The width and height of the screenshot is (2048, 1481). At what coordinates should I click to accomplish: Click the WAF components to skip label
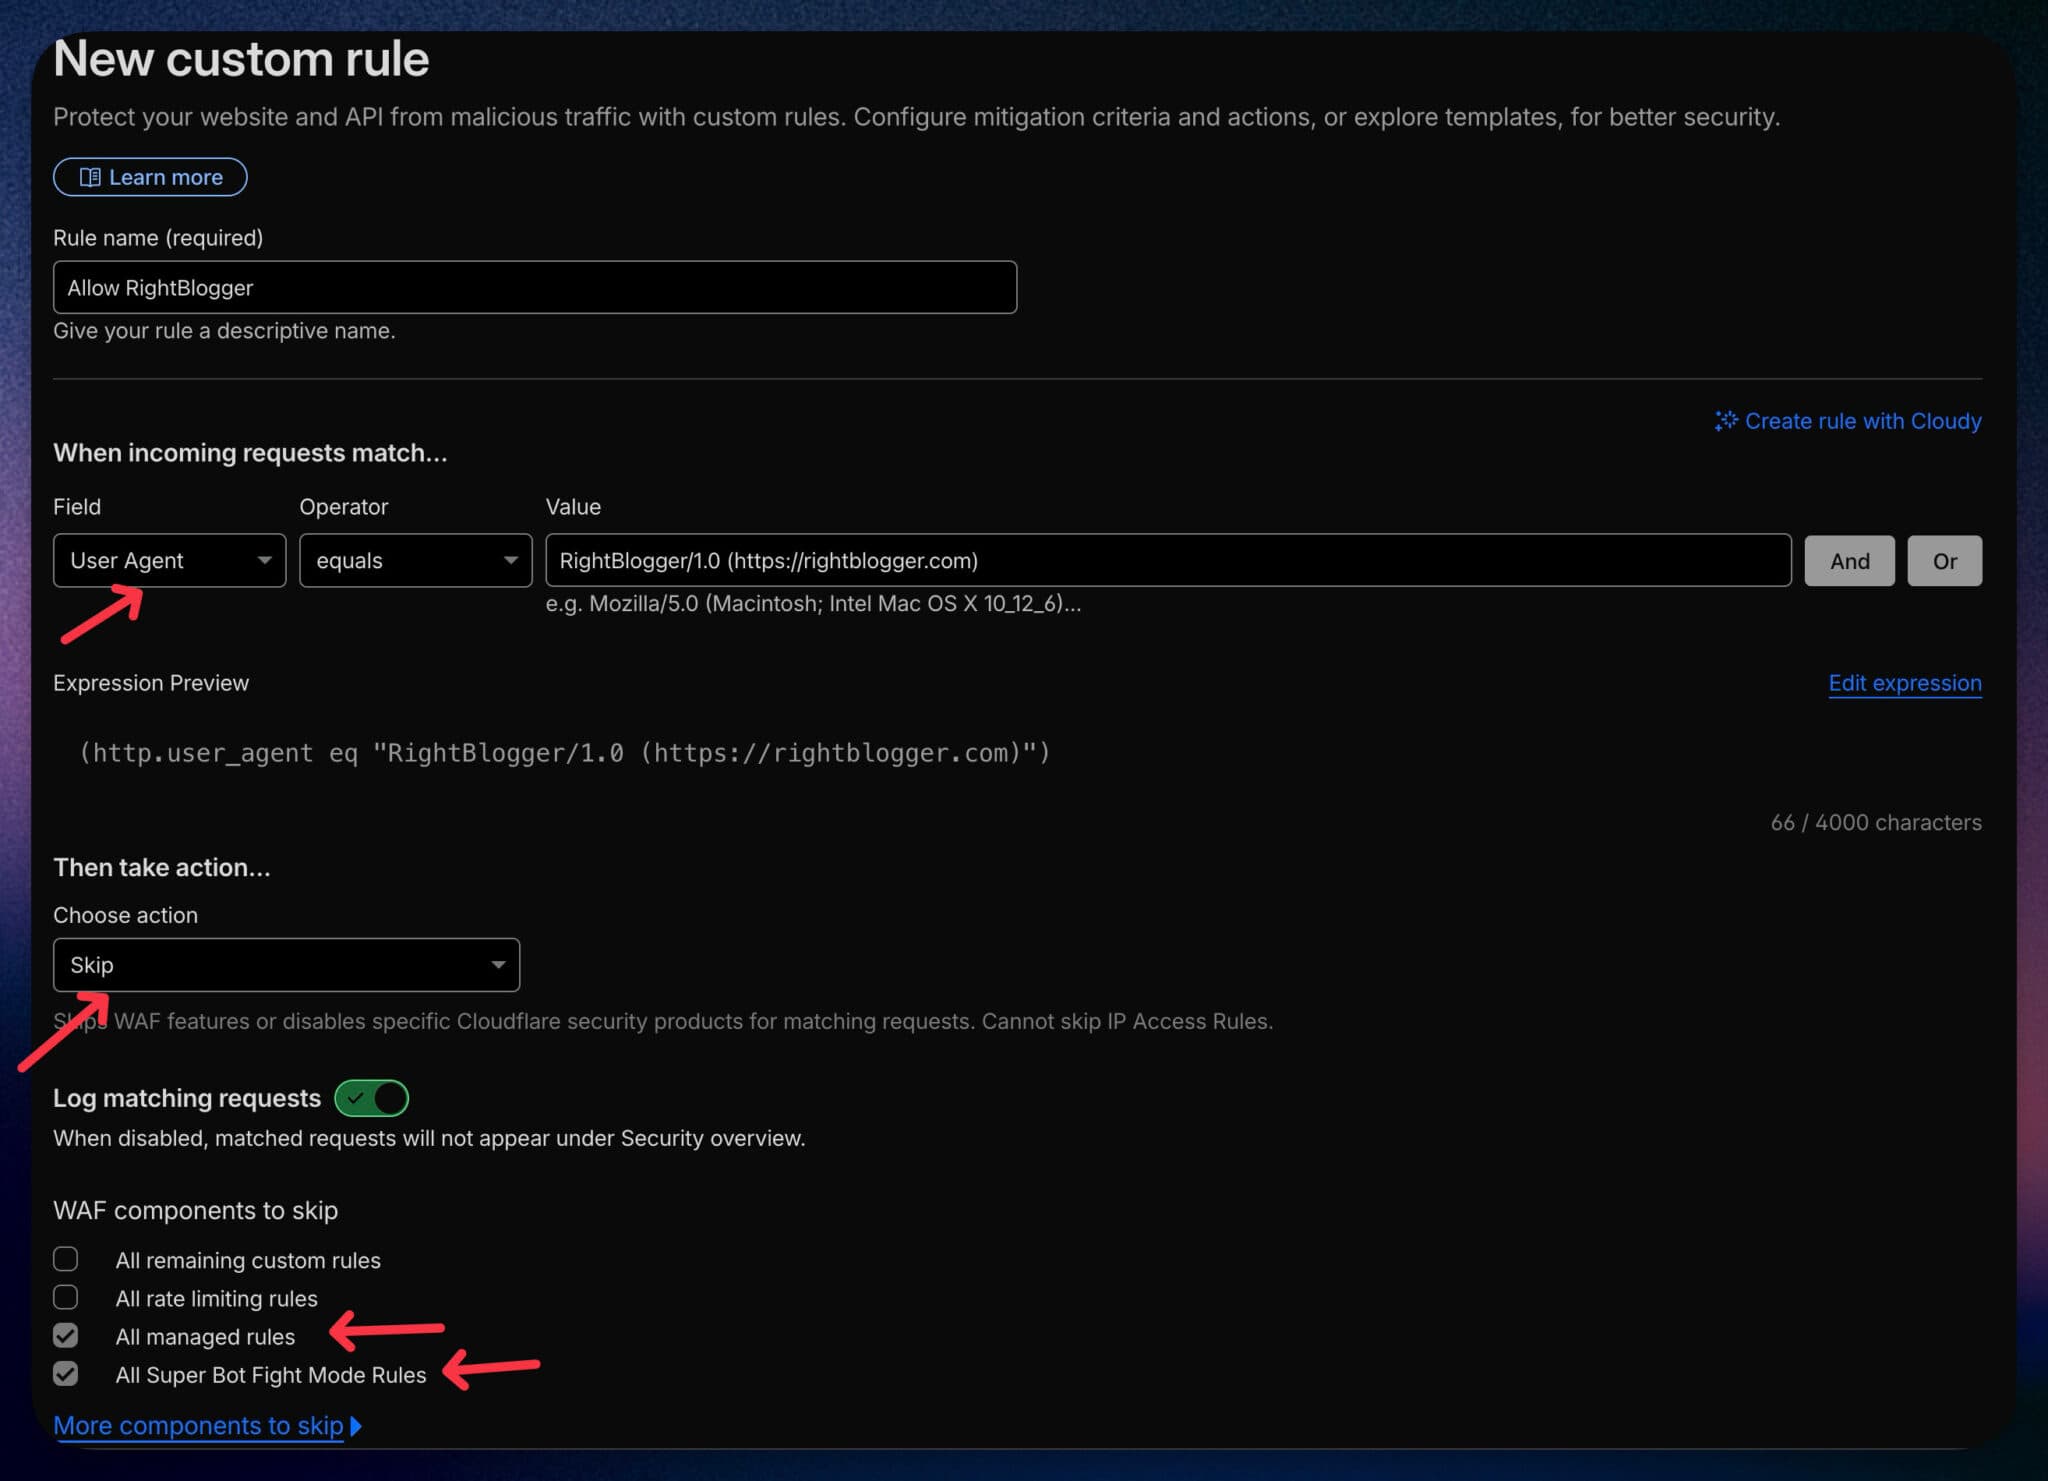pos(196,1210)
